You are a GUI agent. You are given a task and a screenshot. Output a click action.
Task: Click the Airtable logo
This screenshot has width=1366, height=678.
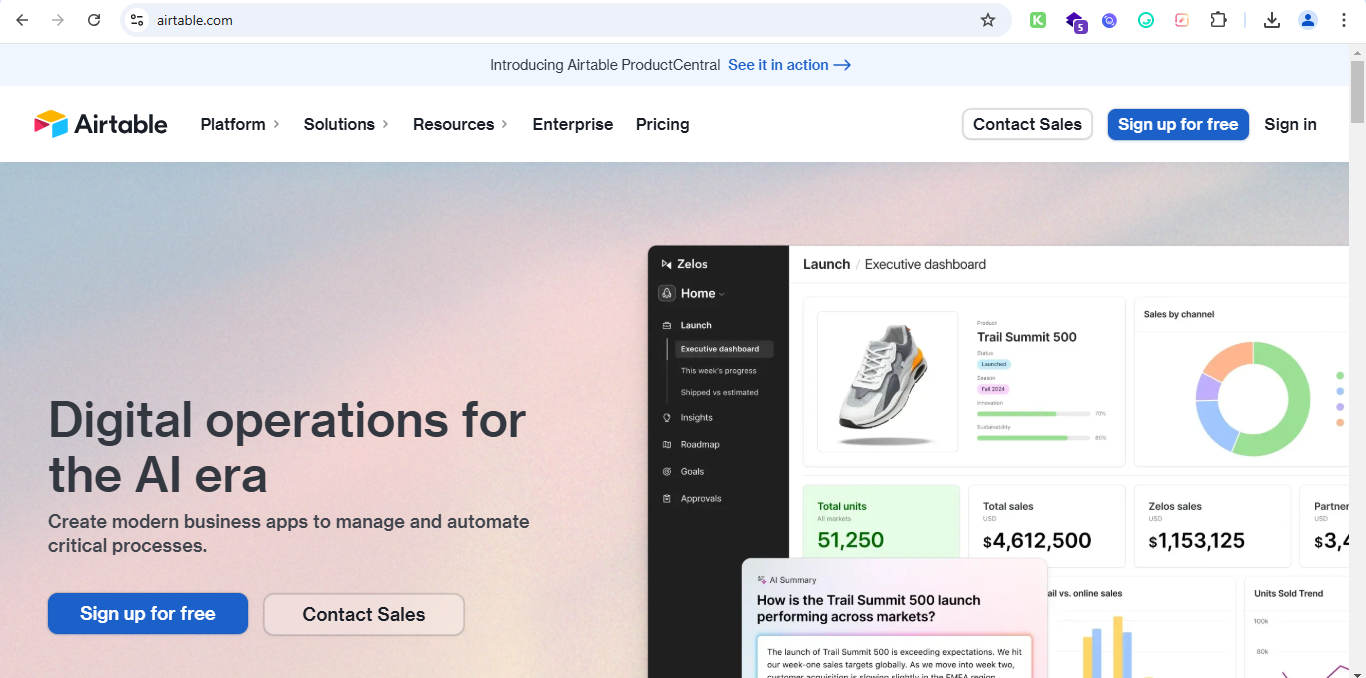[99, 123]
